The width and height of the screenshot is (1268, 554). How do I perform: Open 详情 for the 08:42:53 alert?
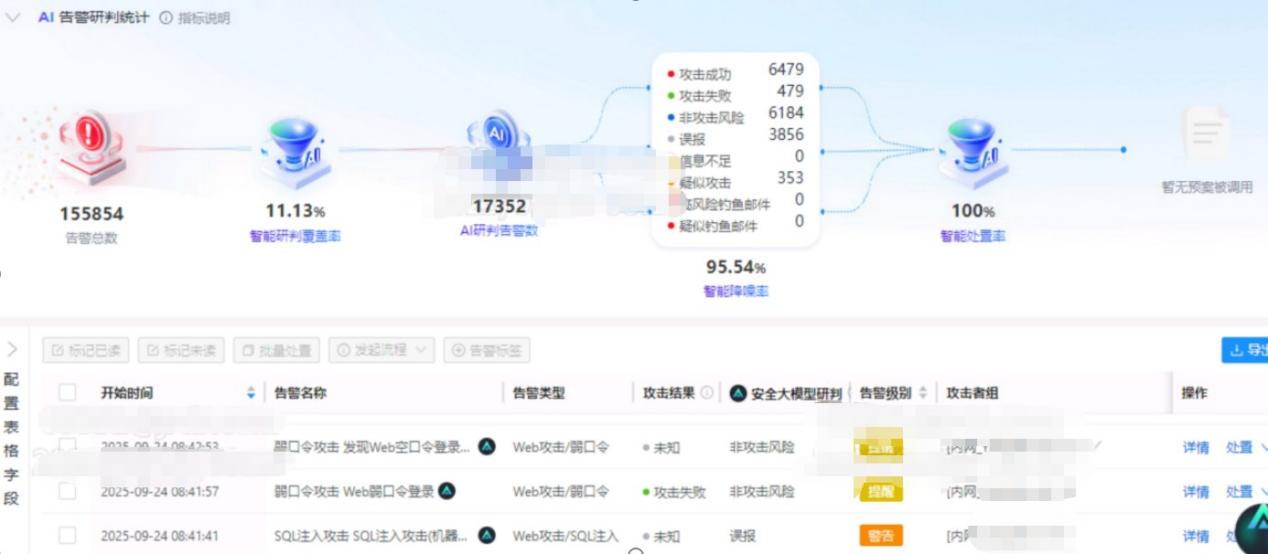(x=1196, y=447)
